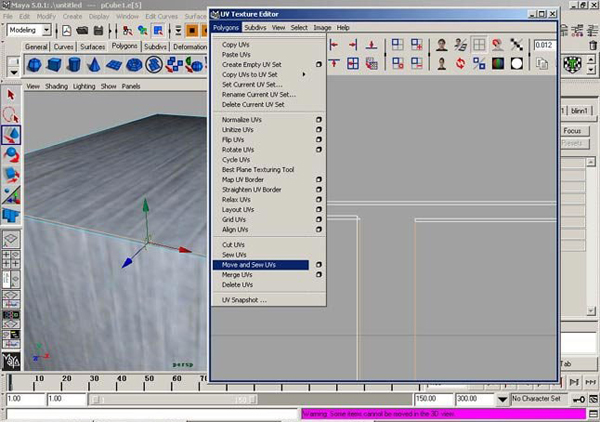The width and height of the screenshot is (600, 422).
Task: Open the shelf menu arrow at left
Action: pos(14,72)
